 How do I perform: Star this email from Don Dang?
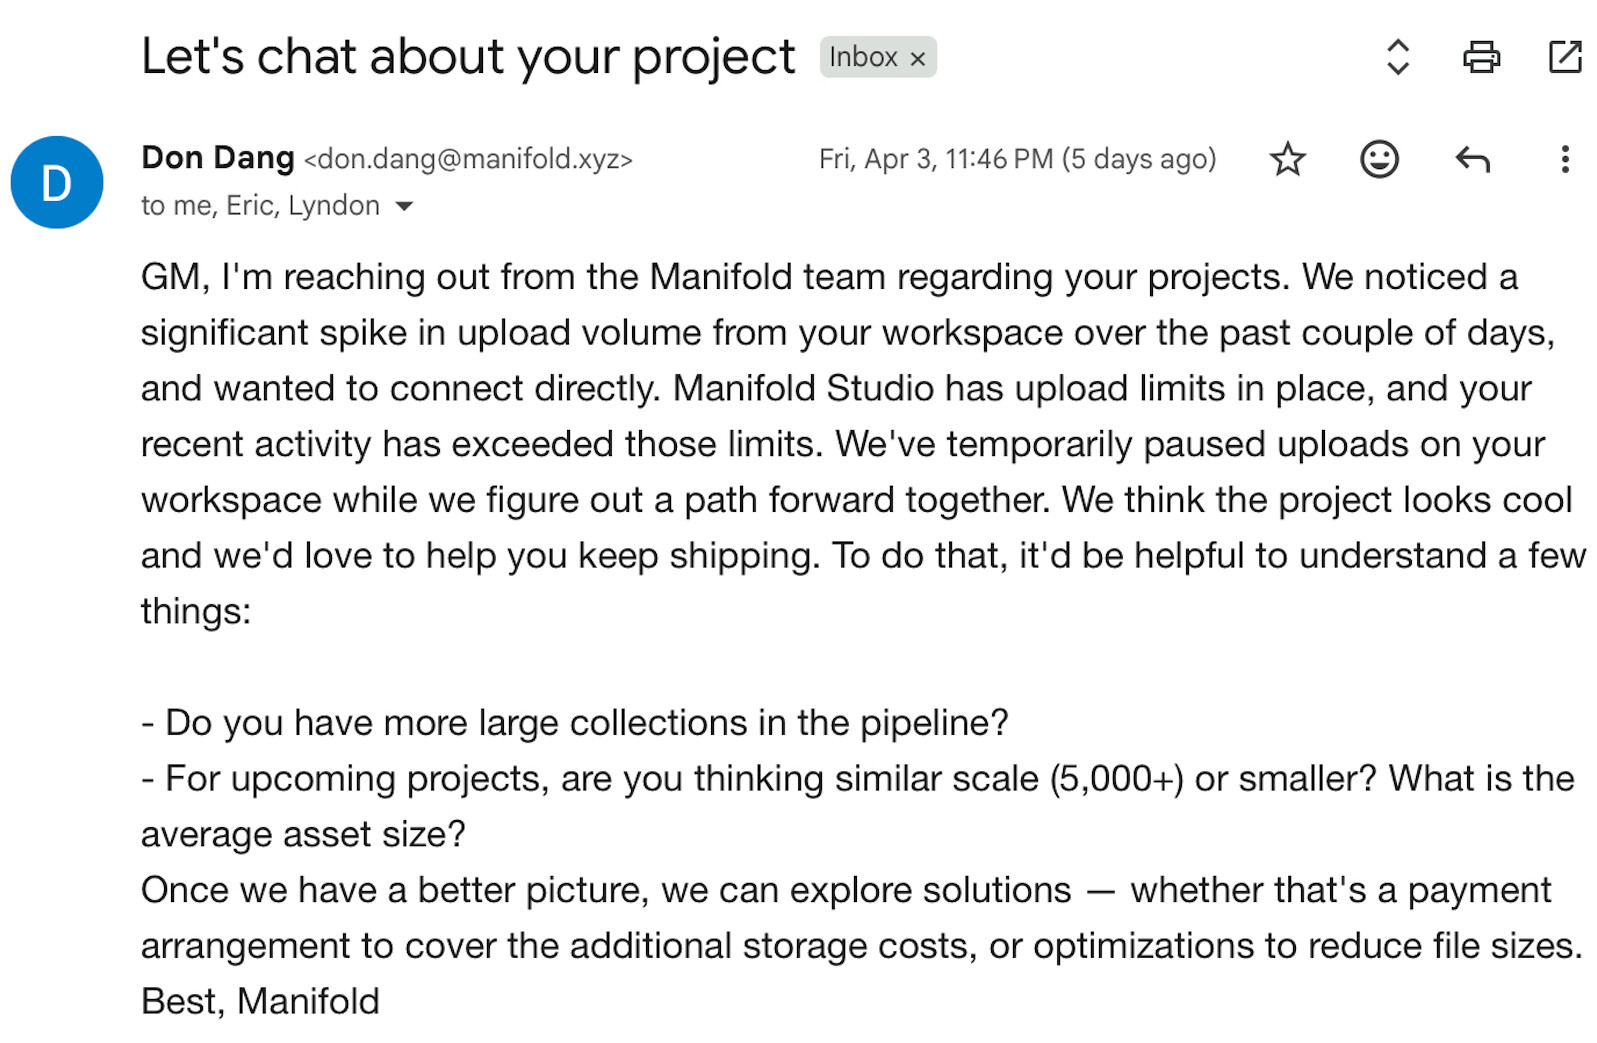point(1287,159)
